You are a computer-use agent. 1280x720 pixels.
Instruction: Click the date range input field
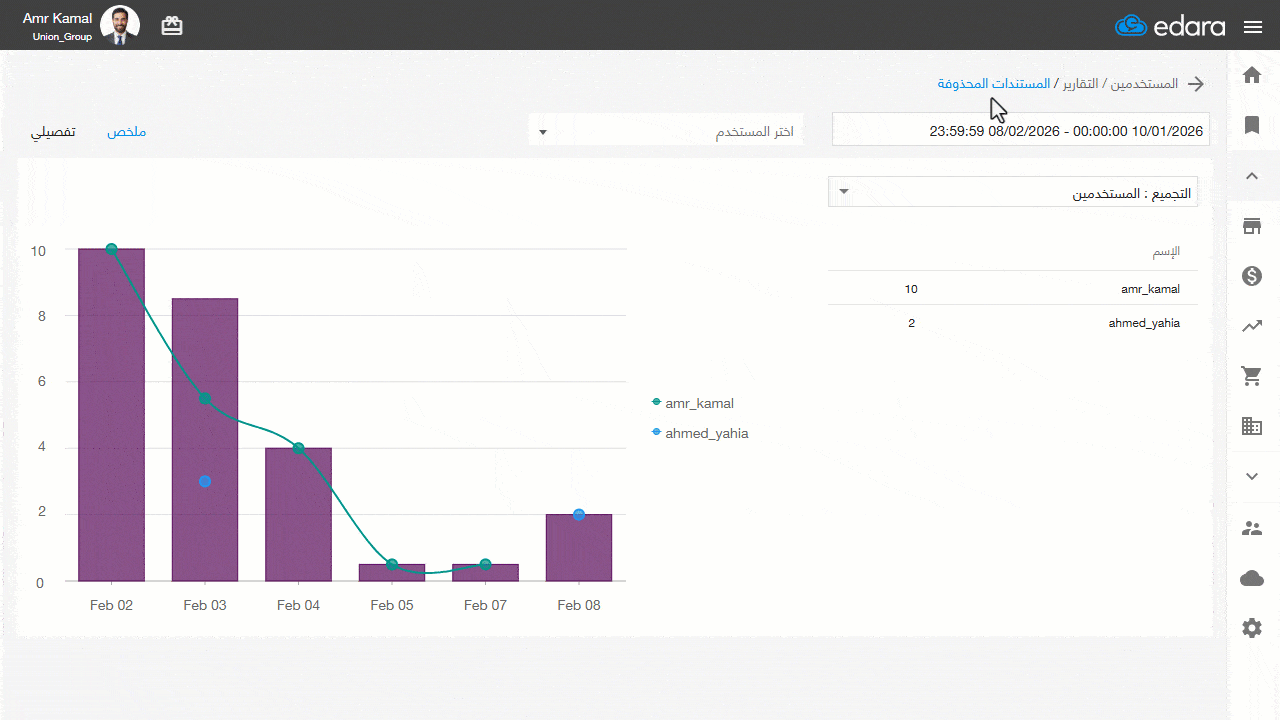[x=1020, y=130]
